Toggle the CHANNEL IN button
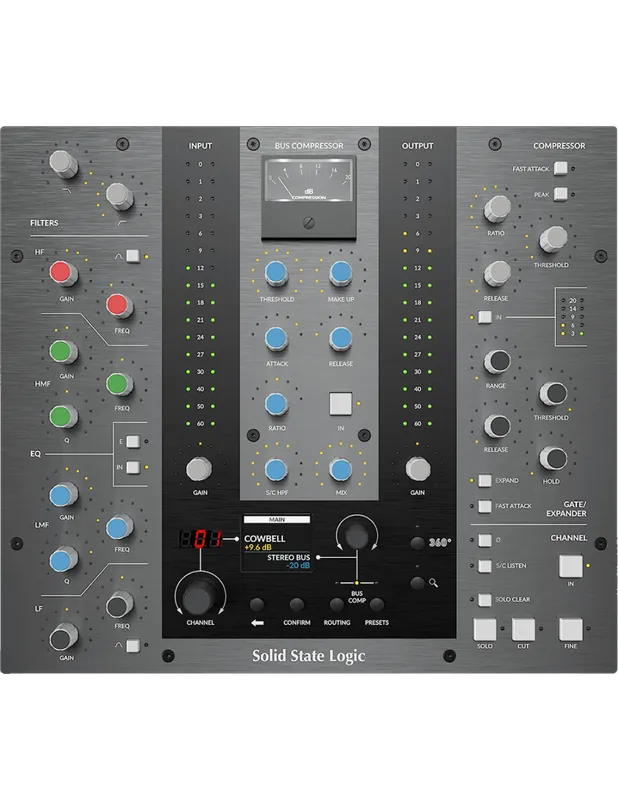The height and width of the screenshot is (800, 618). [571, 566]
